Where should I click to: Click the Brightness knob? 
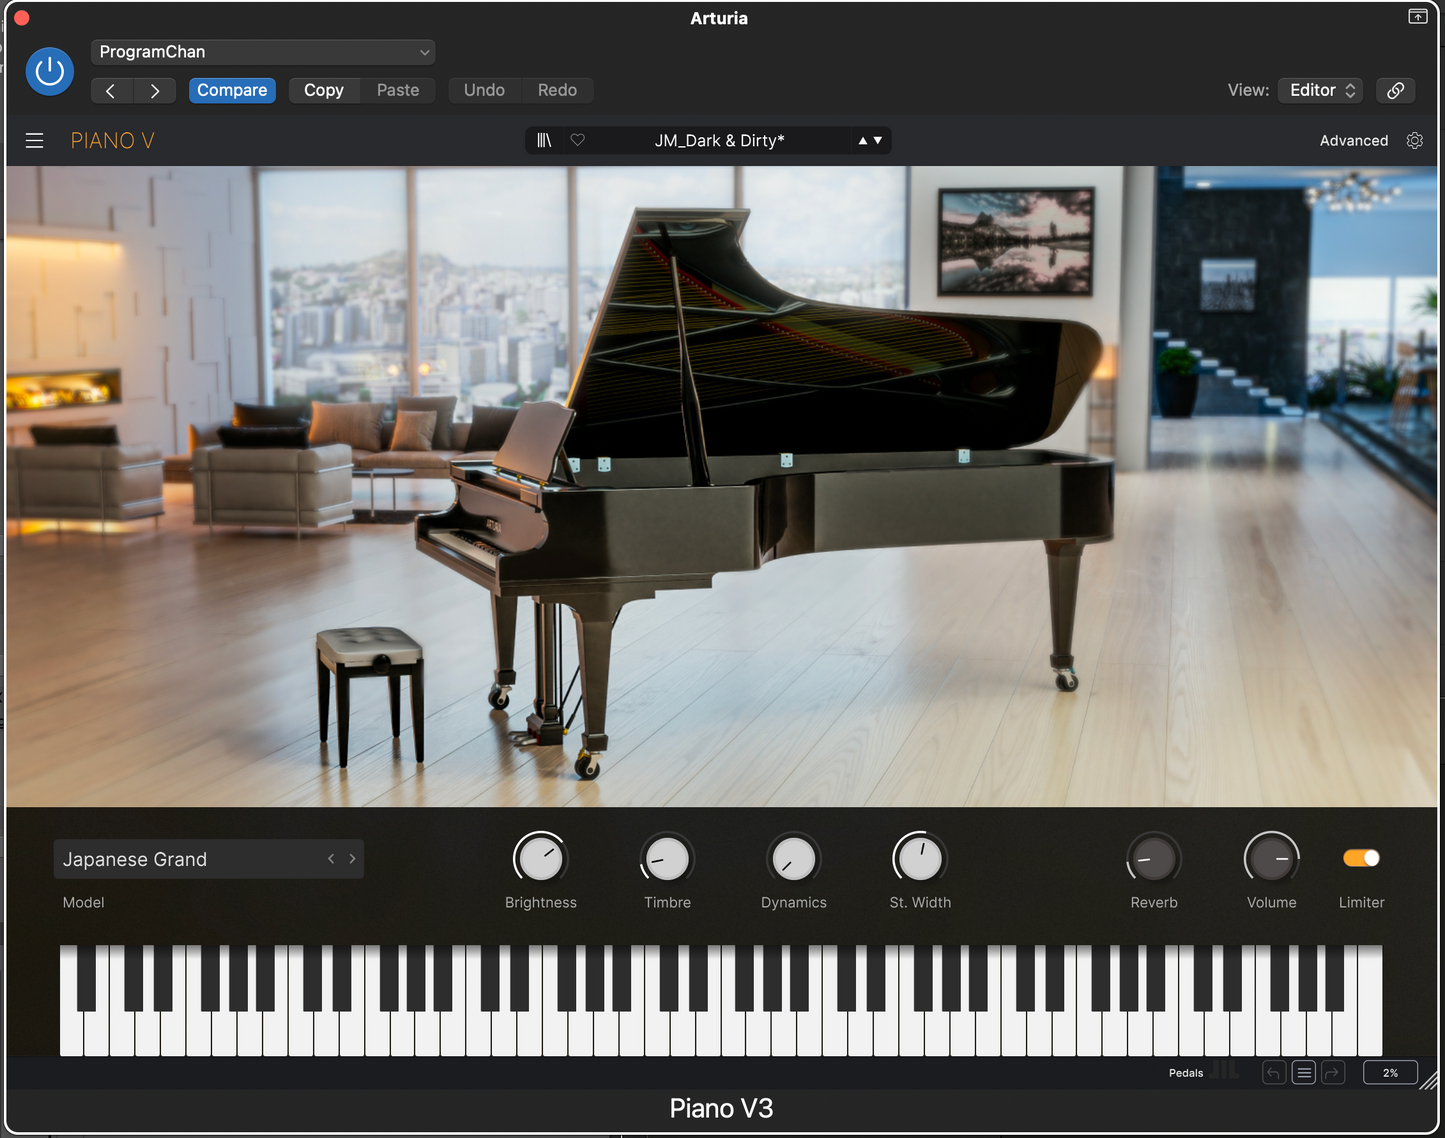[x=540, y=859]
